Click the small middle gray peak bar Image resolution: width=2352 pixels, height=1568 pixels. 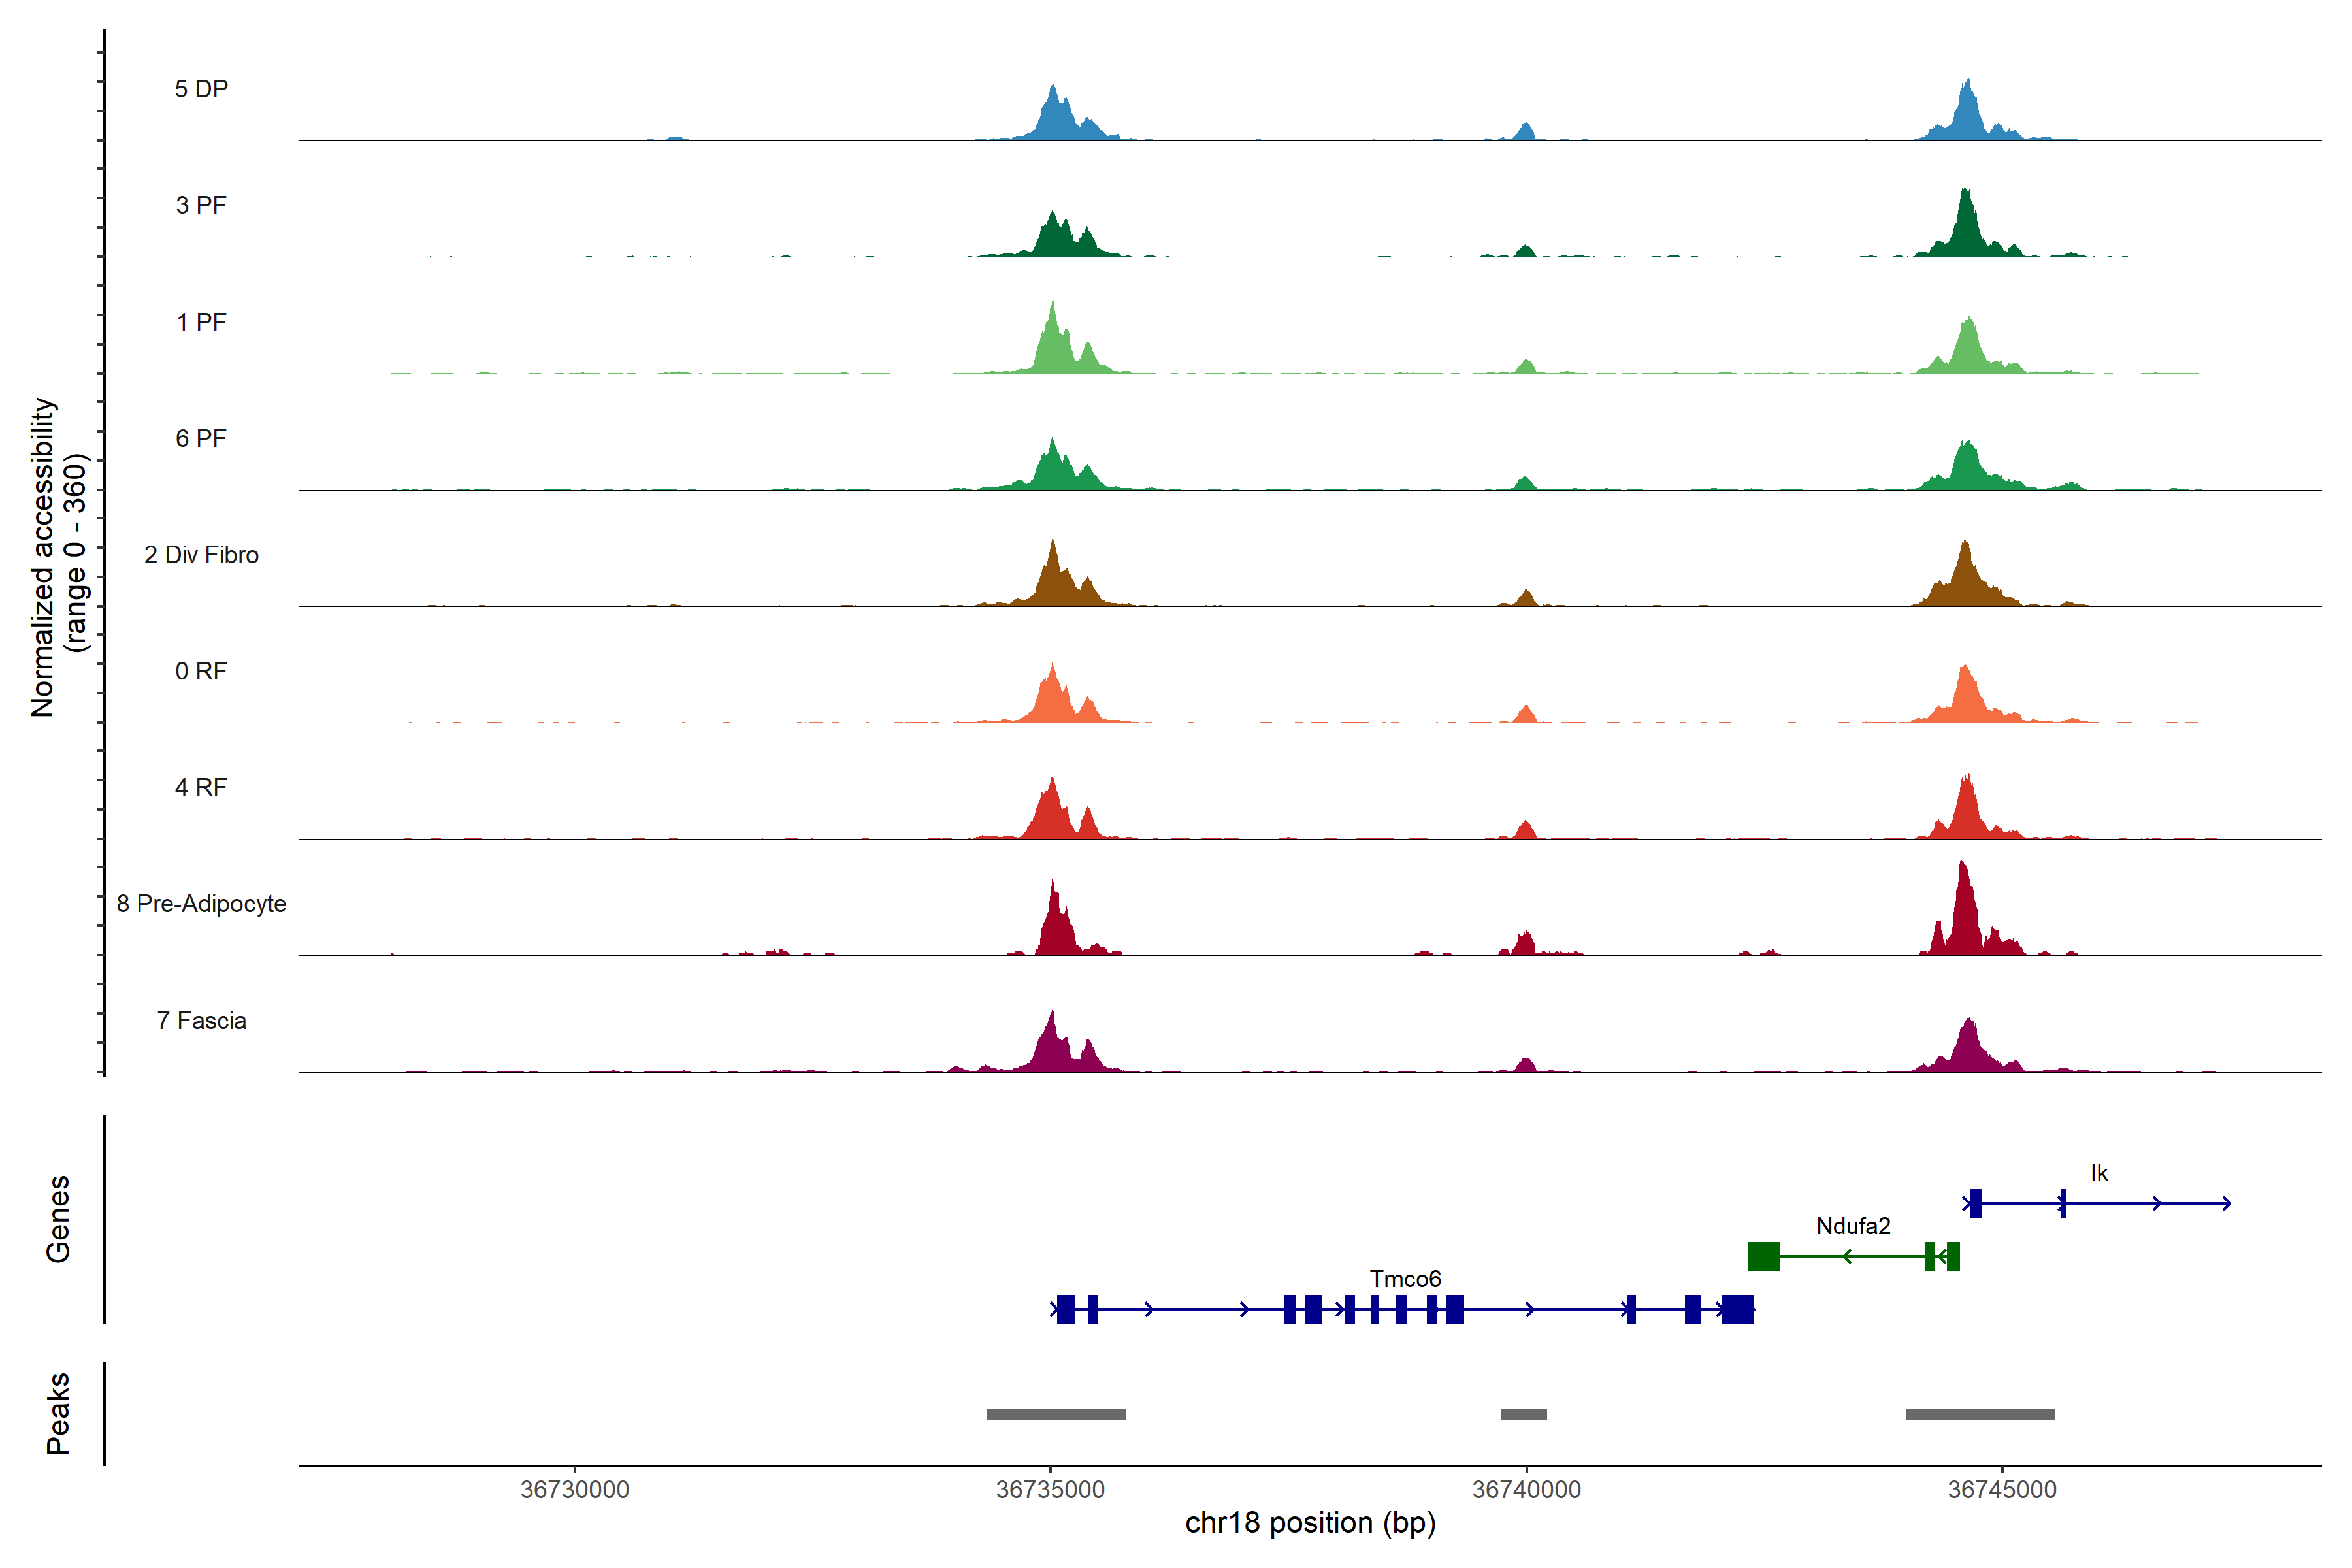click(1523, 1414)
